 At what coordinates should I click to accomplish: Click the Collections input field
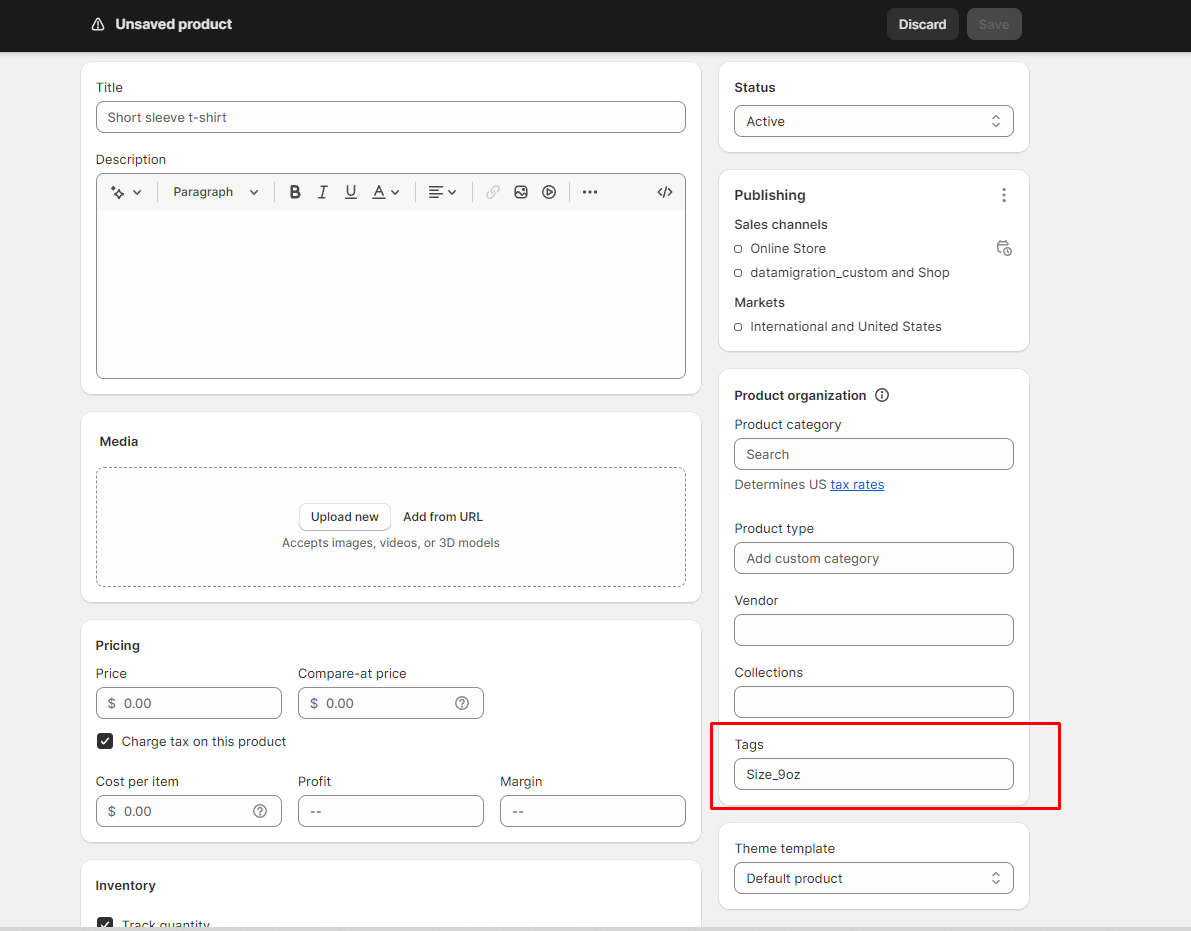874,702
